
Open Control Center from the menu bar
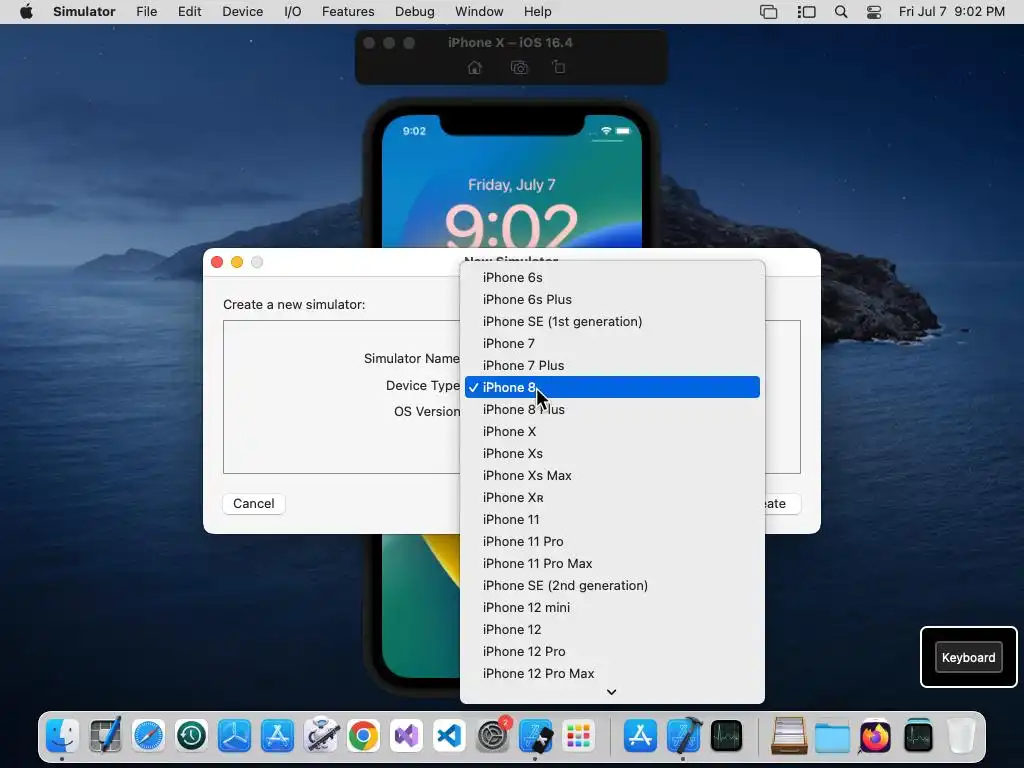tap(874, 12)
